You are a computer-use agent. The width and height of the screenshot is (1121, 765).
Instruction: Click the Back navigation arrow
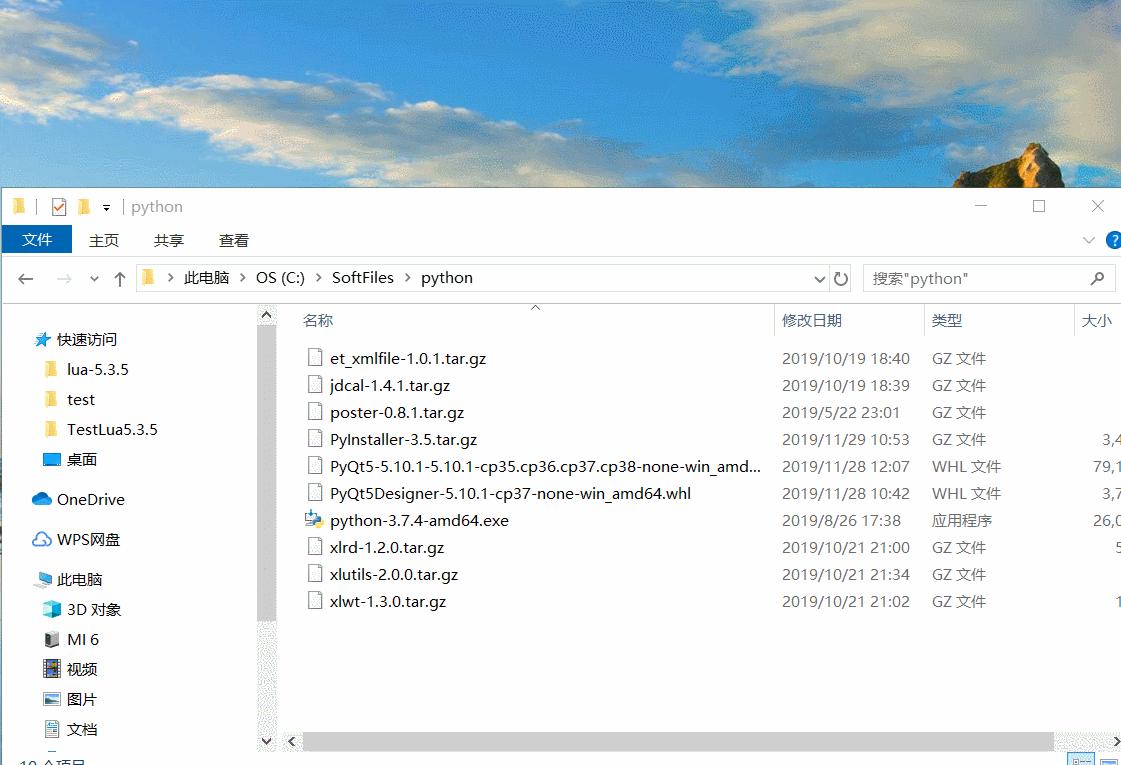pyautogui.click(x=26, y=279)
